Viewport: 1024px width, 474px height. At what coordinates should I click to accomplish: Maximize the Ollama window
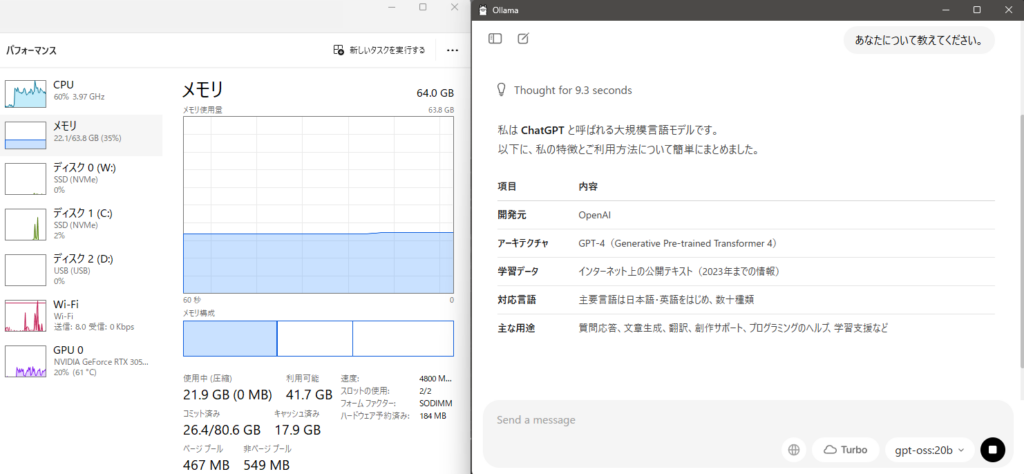pyautogui.click(x=977, y=10)
